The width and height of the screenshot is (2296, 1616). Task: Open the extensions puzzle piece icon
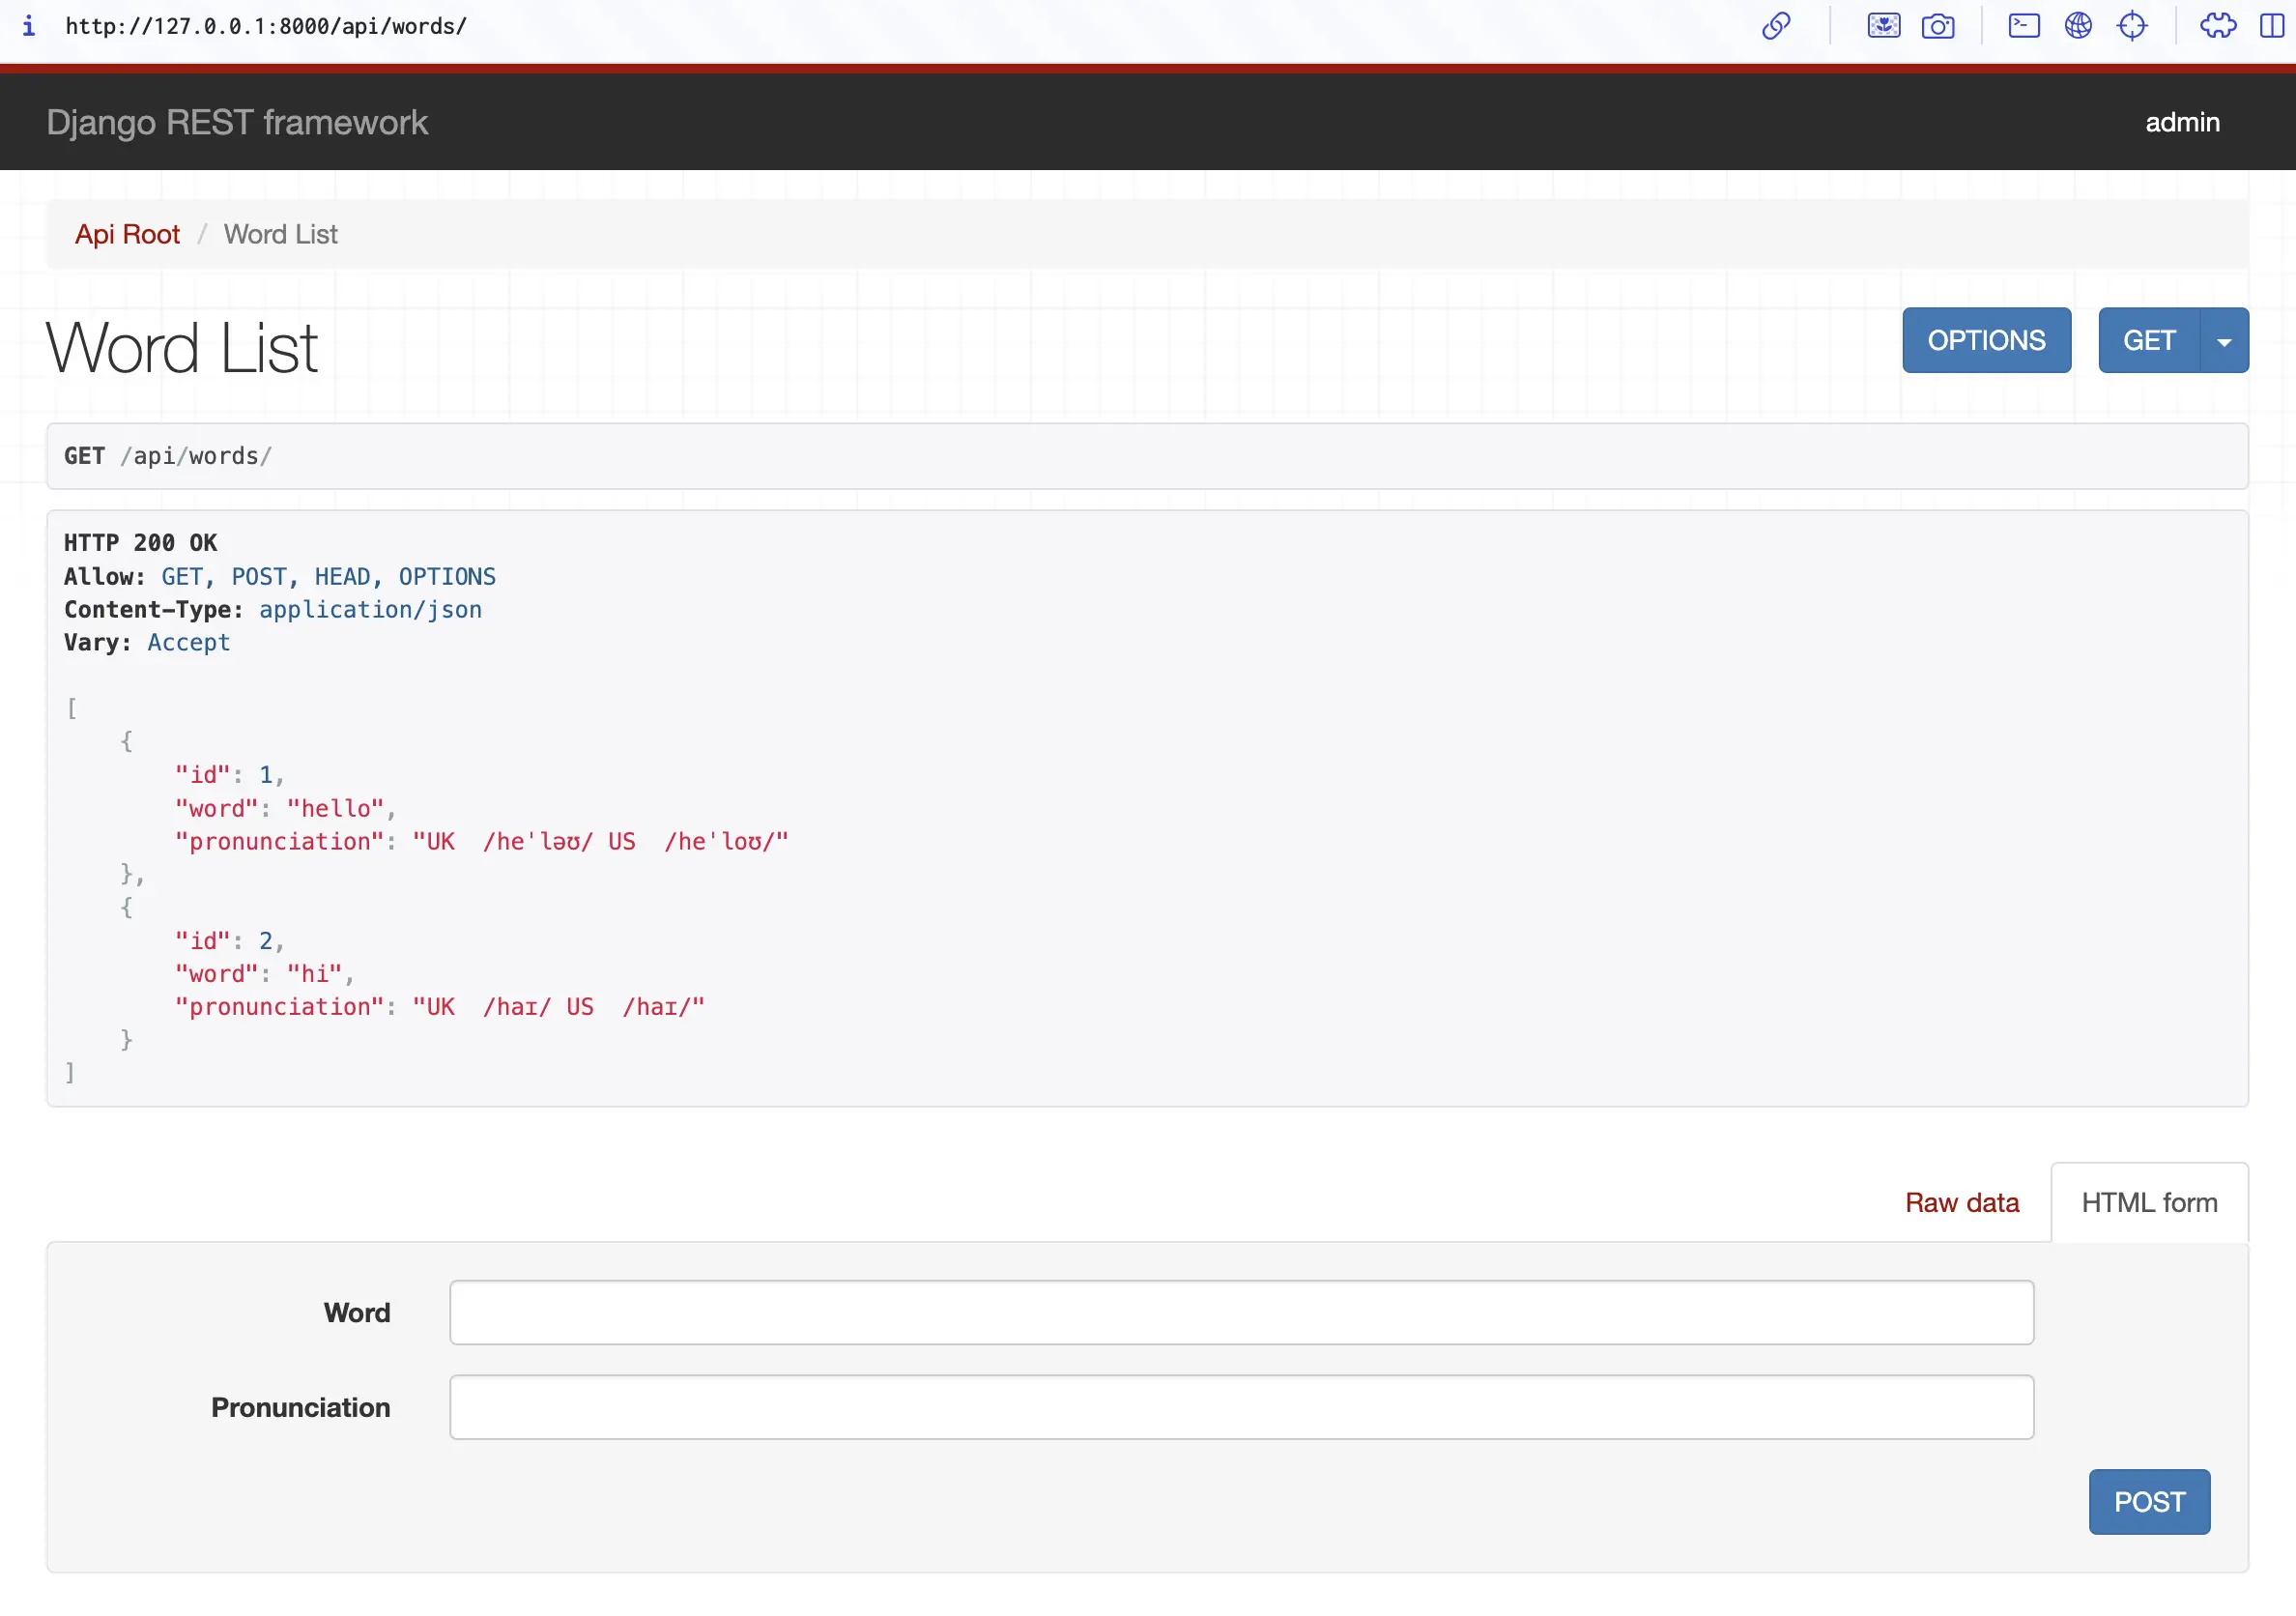(2217, 26)
